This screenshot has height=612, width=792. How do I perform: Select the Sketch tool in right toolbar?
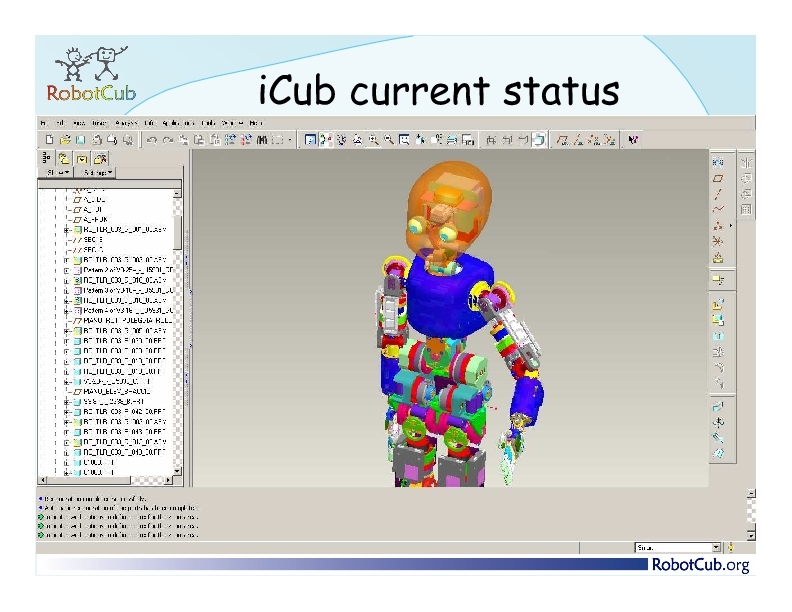[x=718, y=163]
